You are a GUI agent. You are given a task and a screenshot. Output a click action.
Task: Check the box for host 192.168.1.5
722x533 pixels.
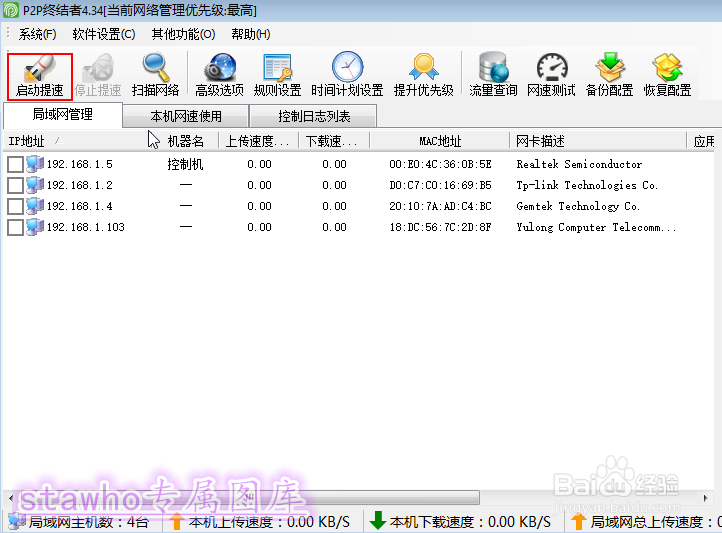[x=15, y=164]
